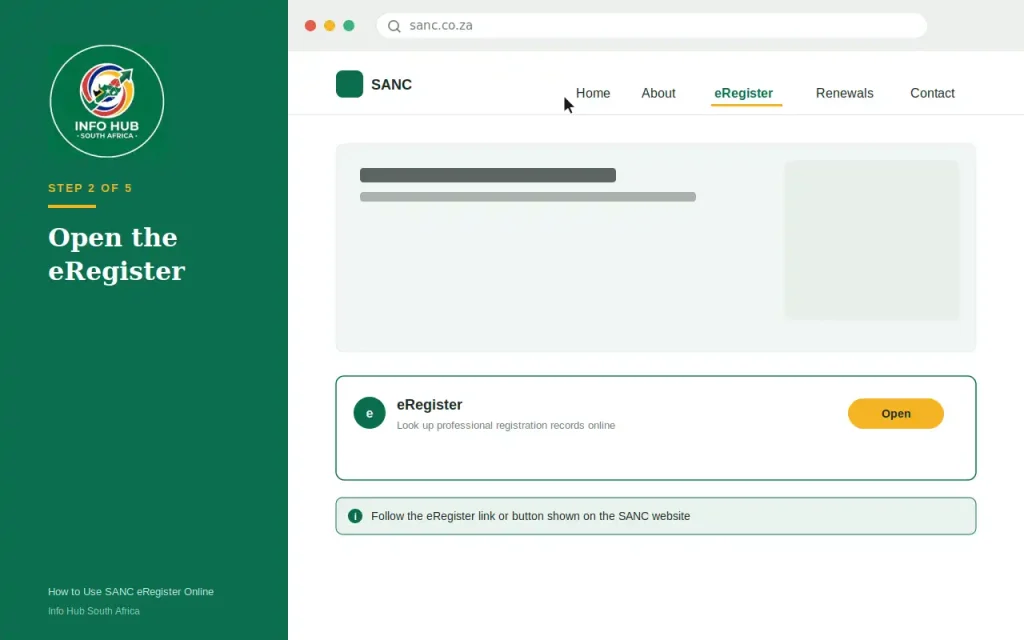Click the green SANC logo square
Viewport: 1024px width, 640px height.
349,84
